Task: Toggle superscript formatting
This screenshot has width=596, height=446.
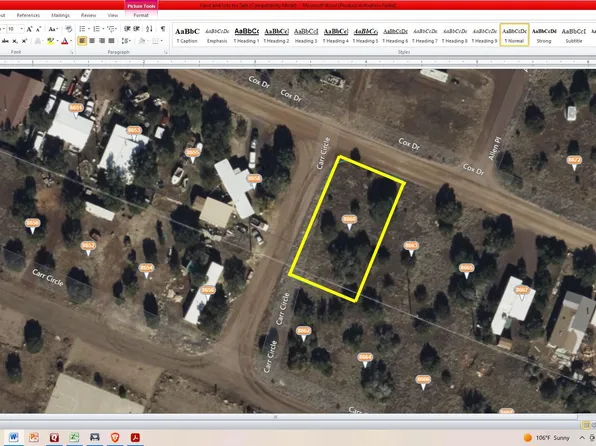Action: coord(24,41)
